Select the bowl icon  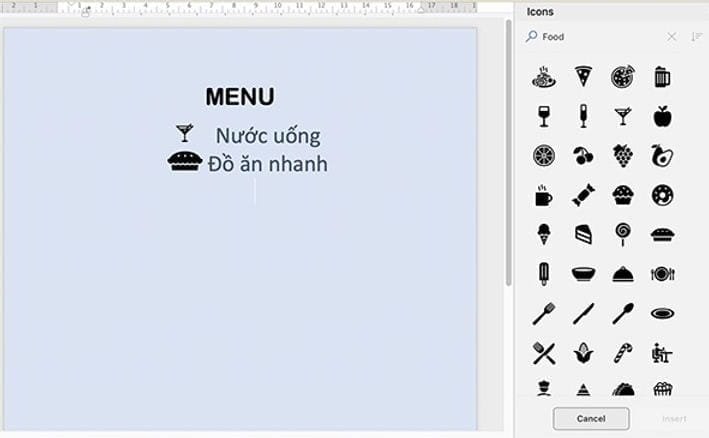(x=583, y=274)
